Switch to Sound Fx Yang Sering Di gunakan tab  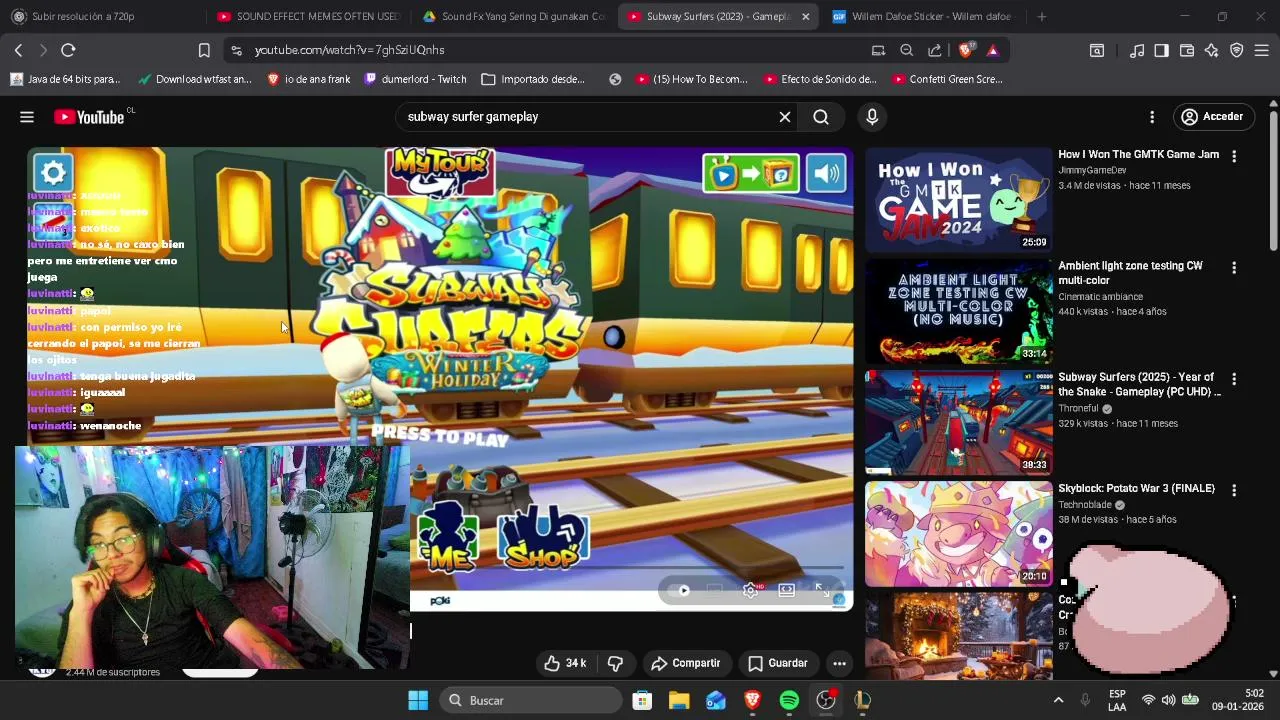(x=513, y=16)
